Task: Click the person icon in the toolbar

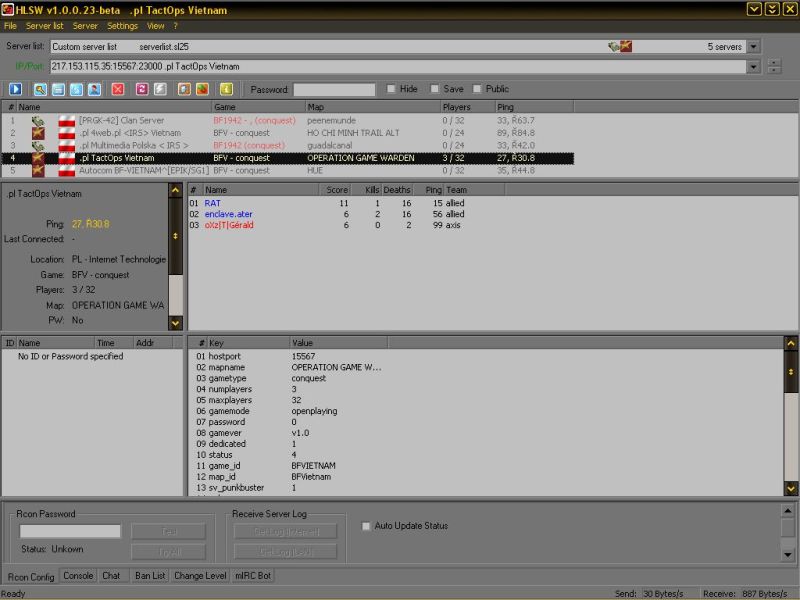Action: click(94, 89)
